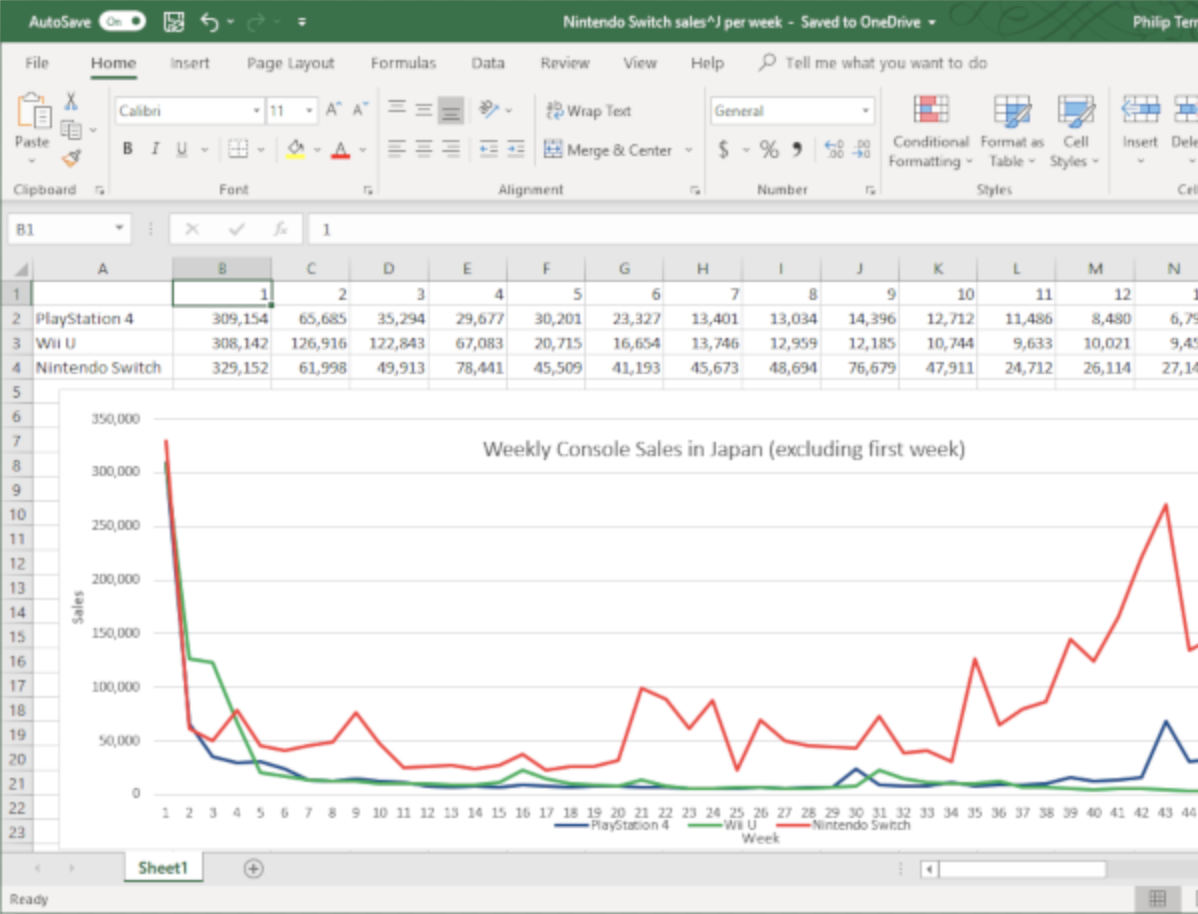Click the Select All corner triangle
1198x914 pixels.
coord(21,269)
